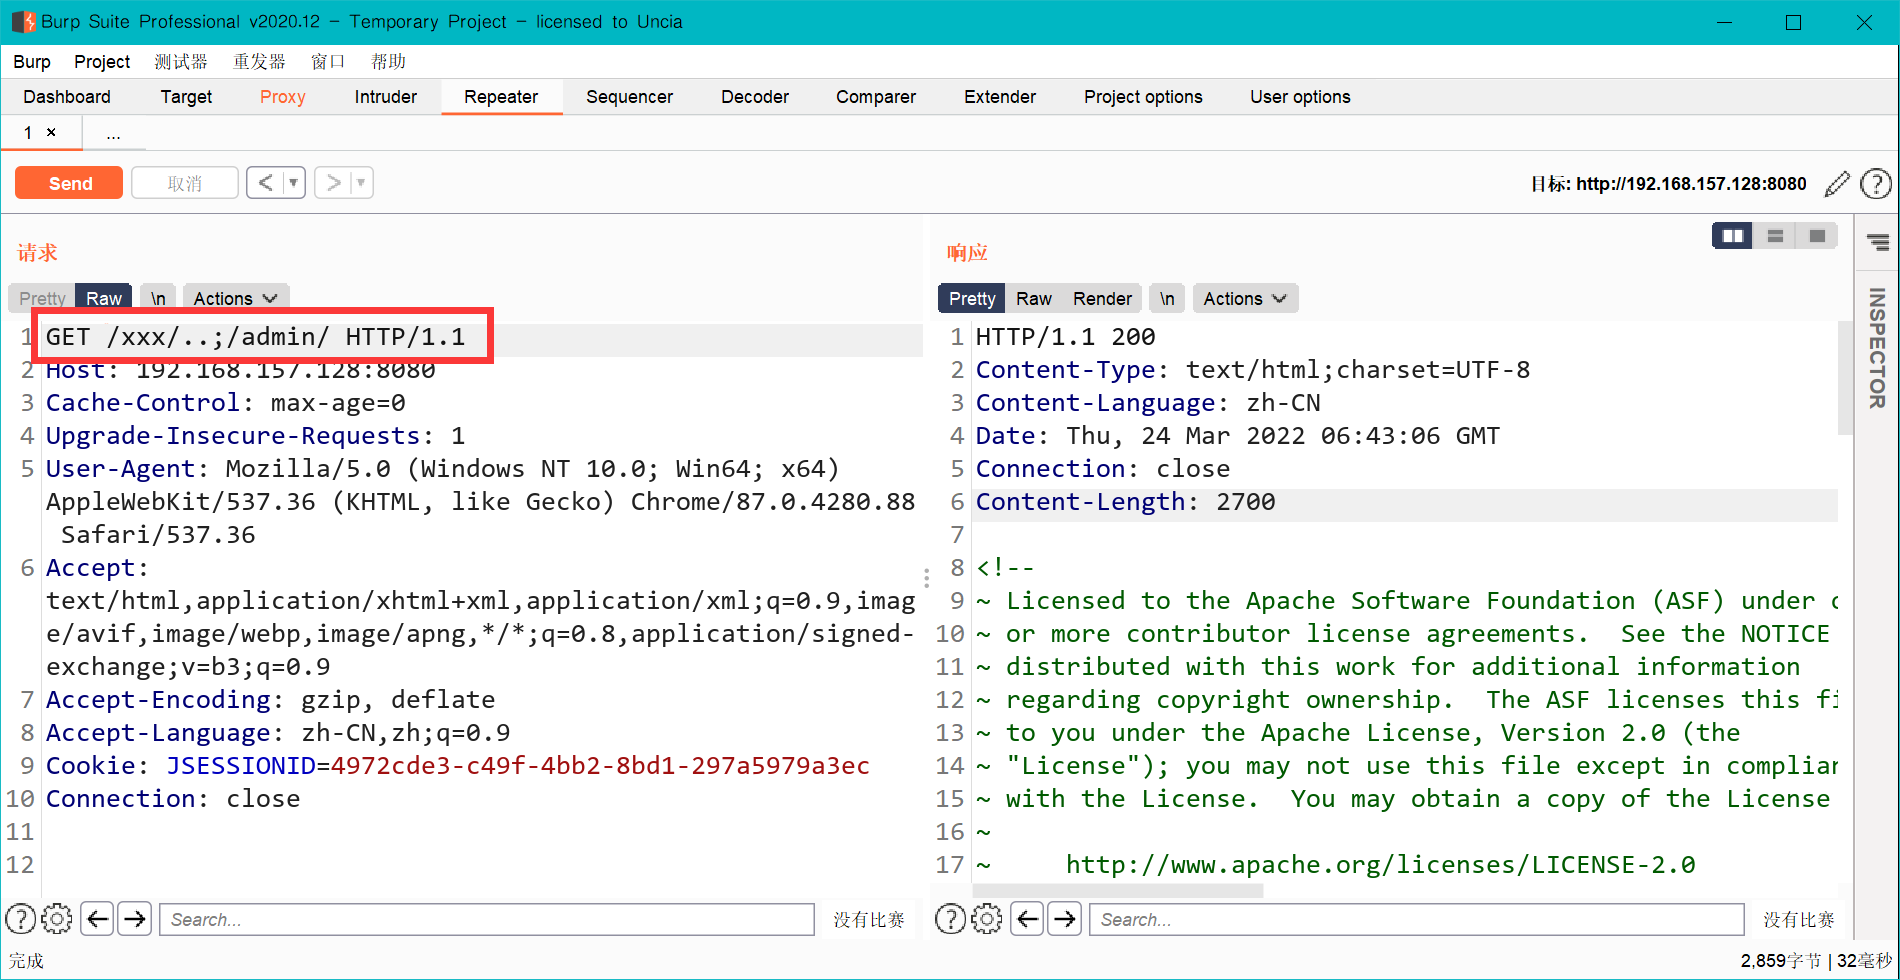Go to previous request with back arrow
The height and width of the screenshot is (980, 1900).
click(265, 182)
